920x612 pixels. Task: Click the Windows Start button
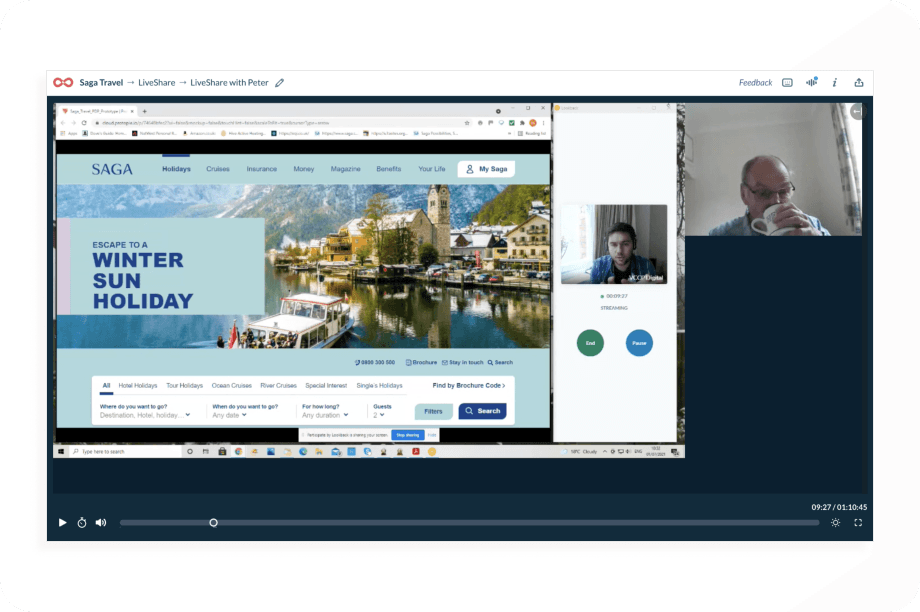61,452
